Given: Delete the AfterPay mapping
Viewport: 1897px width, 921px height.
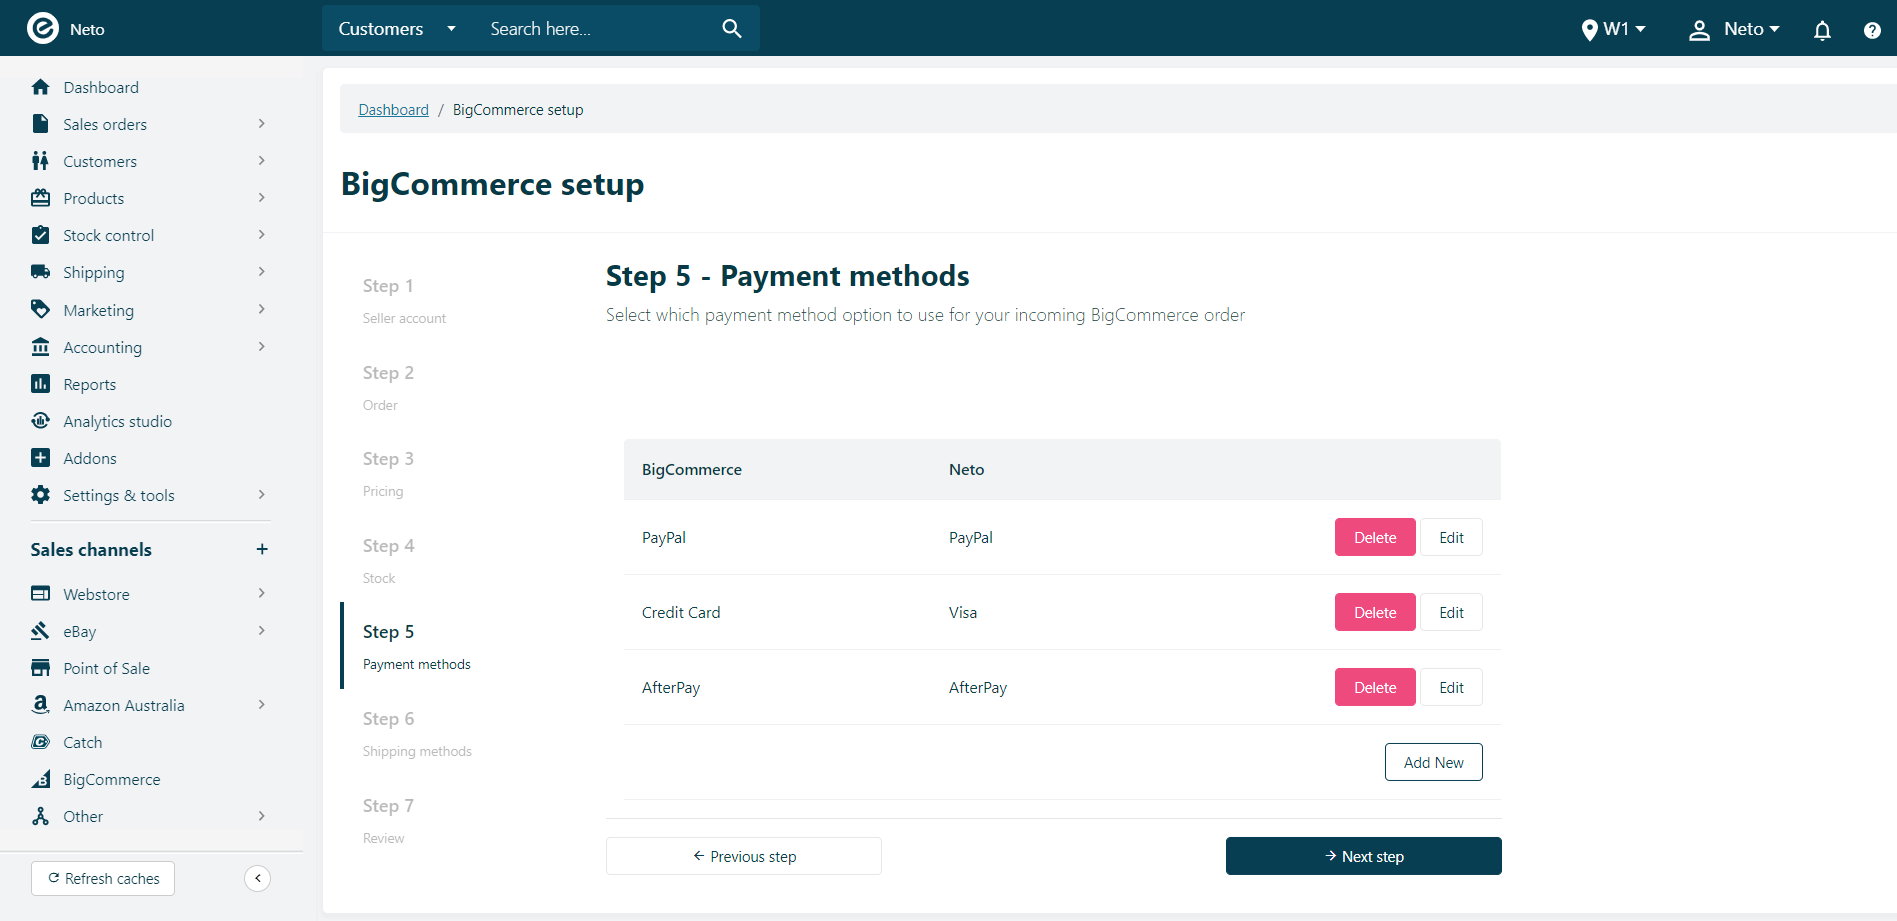Looking at the screenshot, I should [x=1375, y=687].
